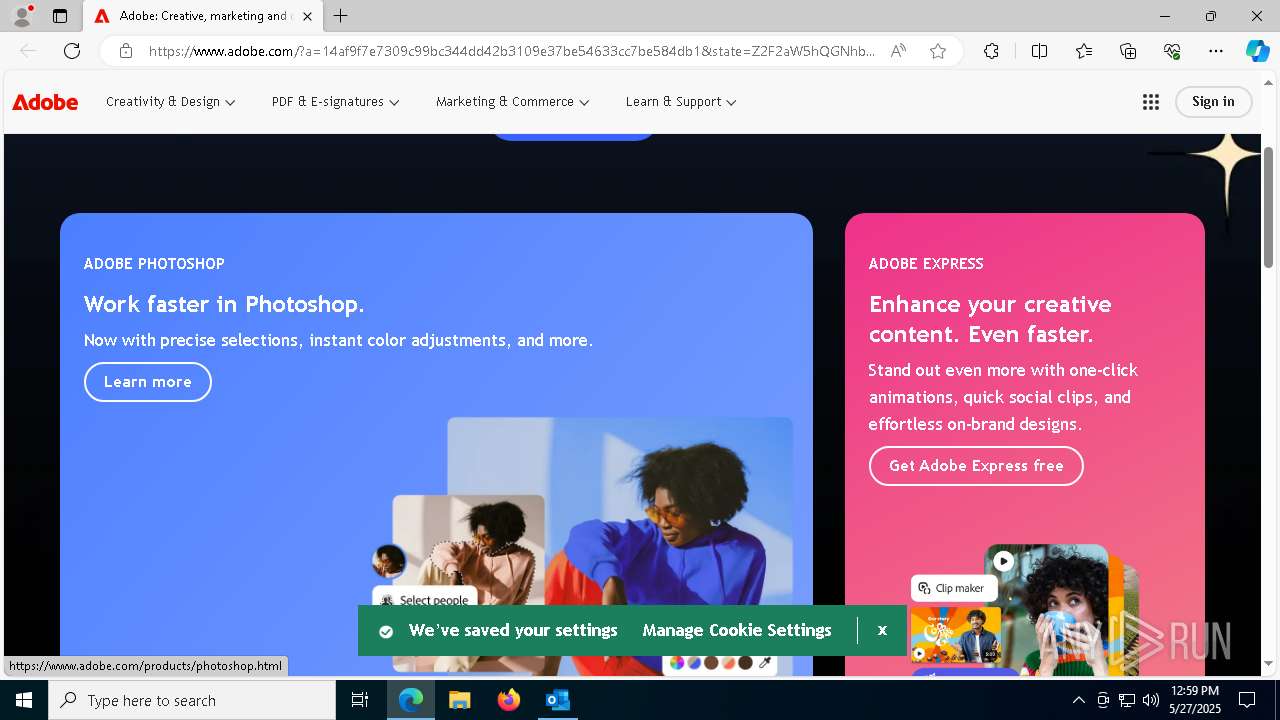
Task: Open Outlook from the taskbar
Action: (557, 700)
